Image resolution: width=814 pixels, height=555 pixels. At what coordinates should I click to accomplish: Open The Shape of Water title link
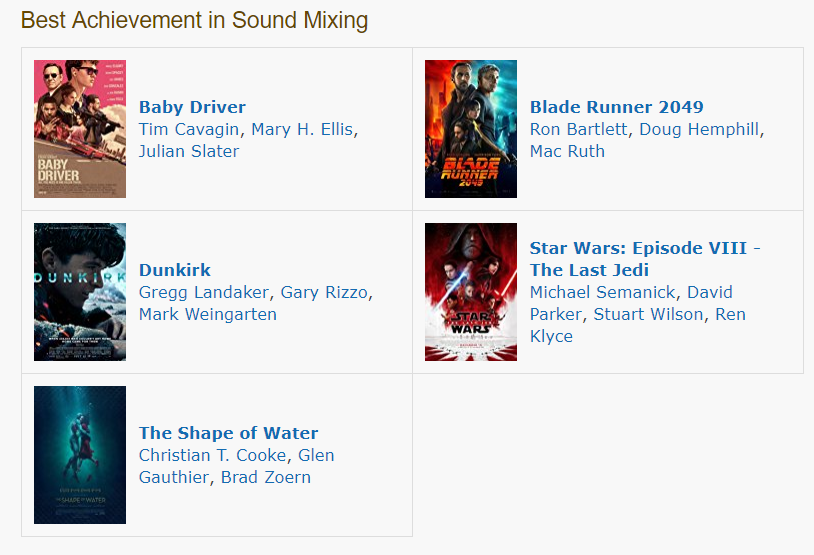(228, 433)
